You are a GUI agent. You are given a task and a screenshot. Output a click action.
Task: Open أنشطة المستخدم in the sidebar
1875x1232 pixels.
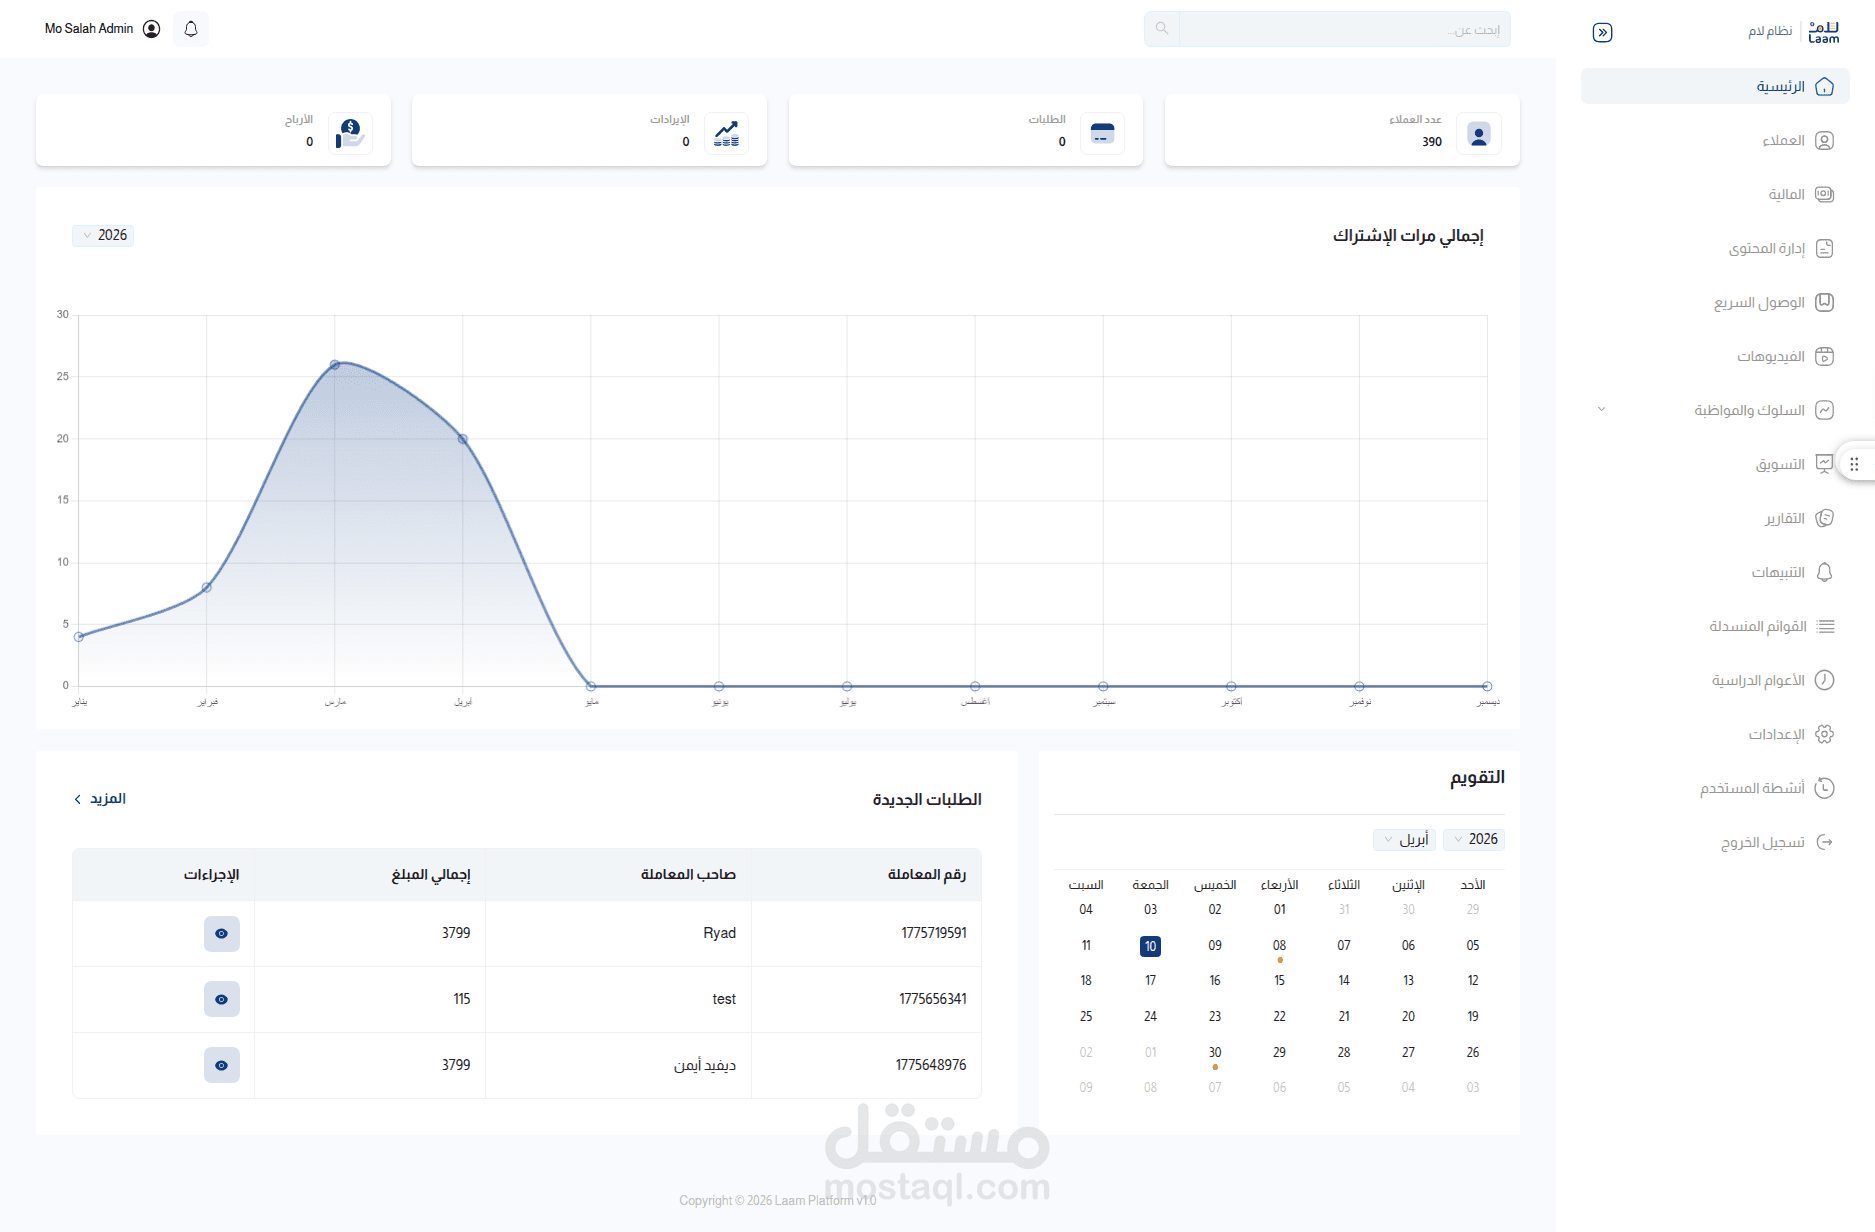1715,789
